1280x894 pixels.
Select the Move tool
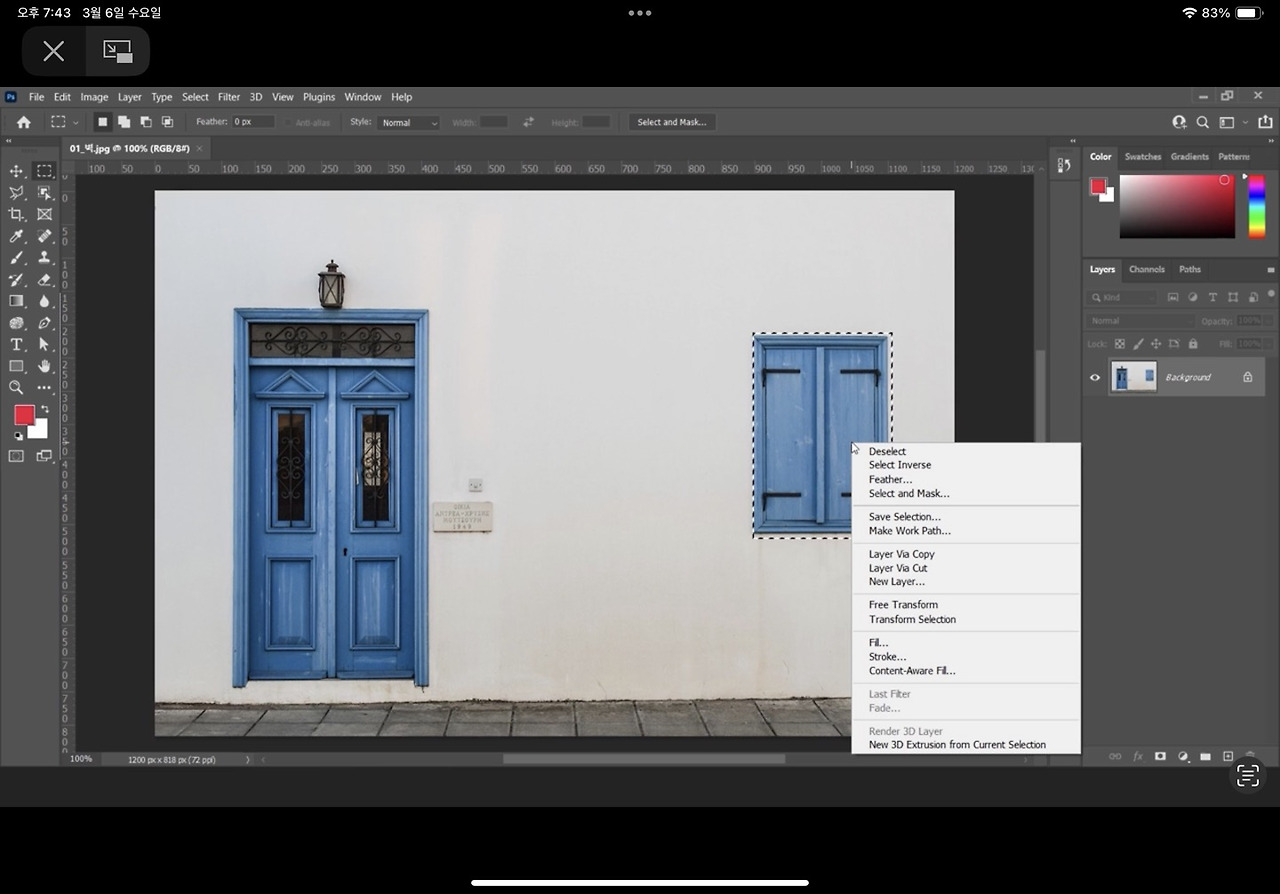(x=16, y=171)
